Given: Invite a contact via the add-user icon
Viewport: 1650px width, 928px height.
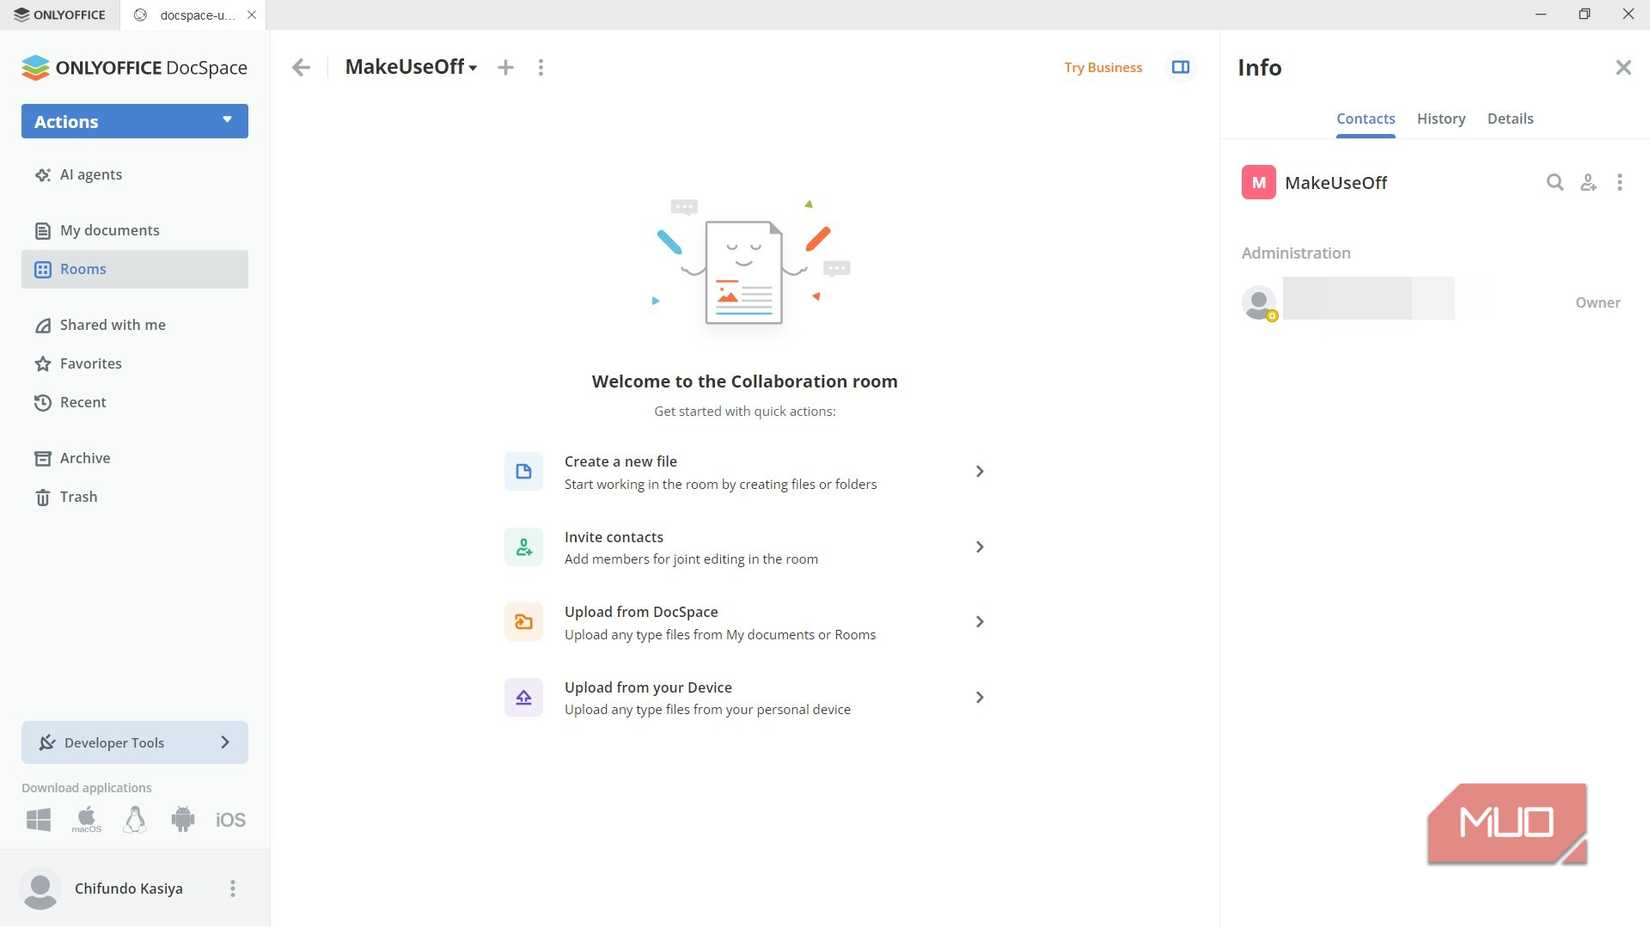Looking at the screenshot, I should point(1588,182).
